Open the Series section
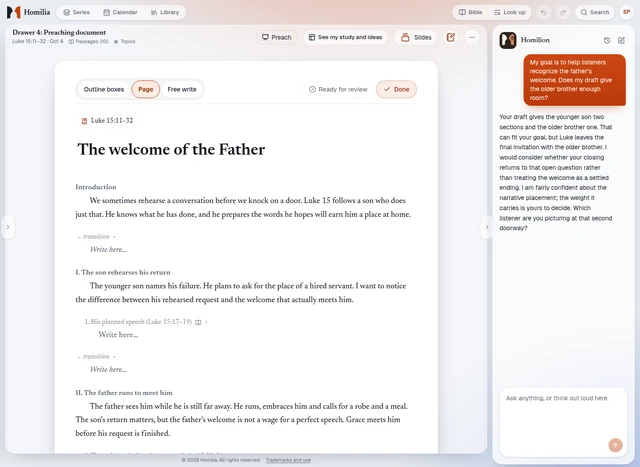 tap(76, 12)
